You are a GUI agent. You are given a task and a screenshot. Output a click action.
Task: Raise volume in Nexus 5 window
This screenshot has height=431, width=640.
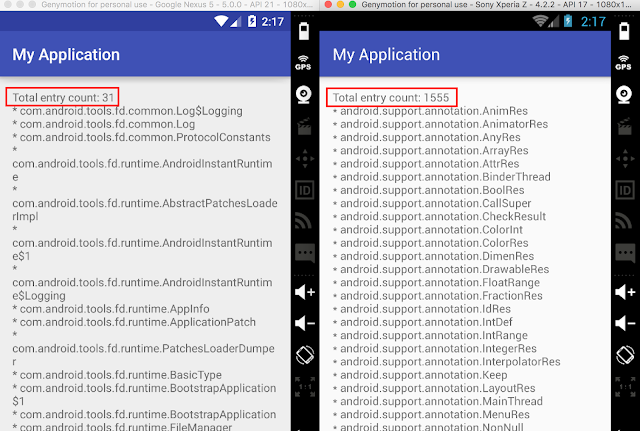(304, 292)
